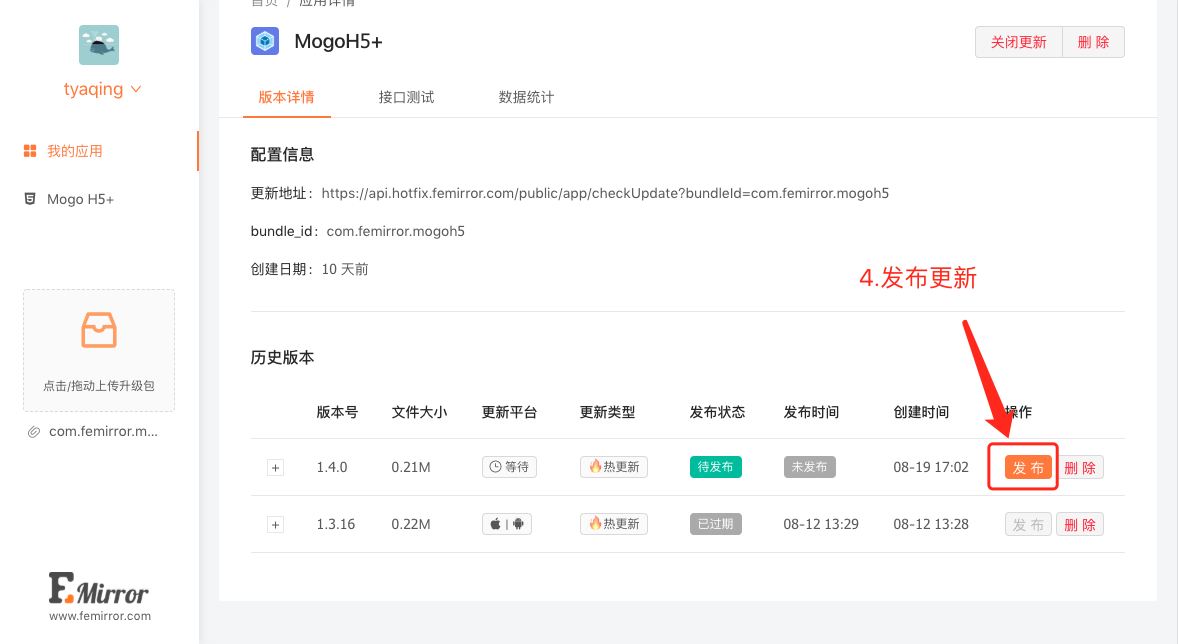
Task: Click the paperclip attachment icon
Action: [34, 432]
